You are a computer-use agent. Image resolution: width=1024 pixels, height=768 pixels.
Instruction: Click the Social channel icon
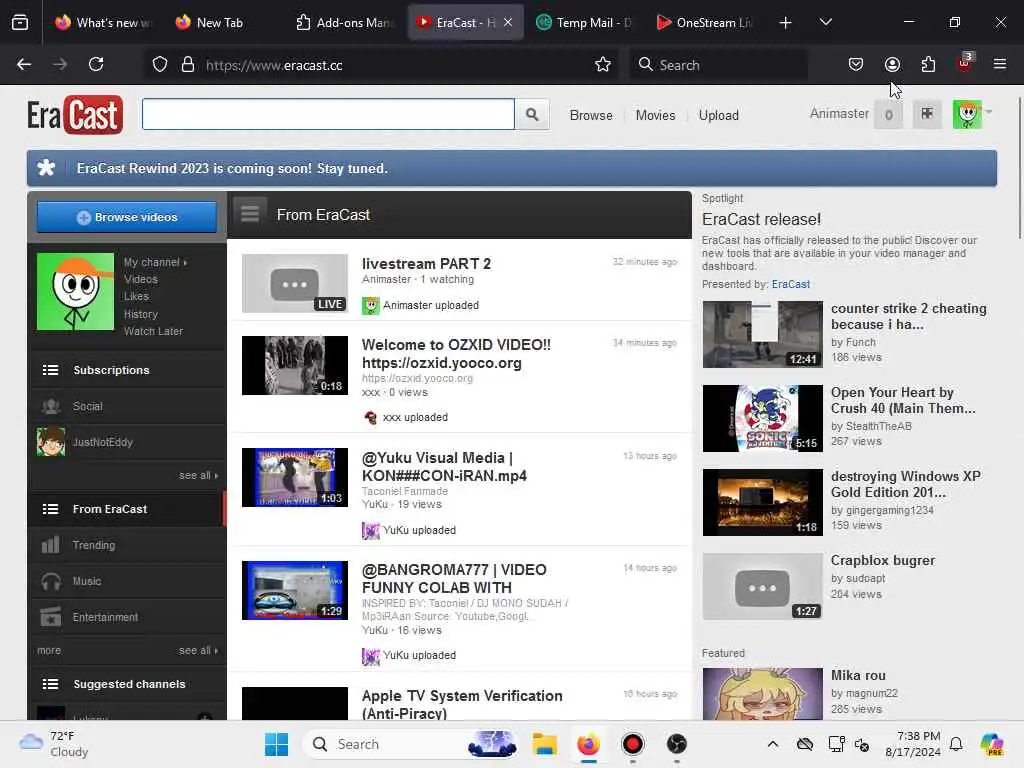[x=51, y=406]
